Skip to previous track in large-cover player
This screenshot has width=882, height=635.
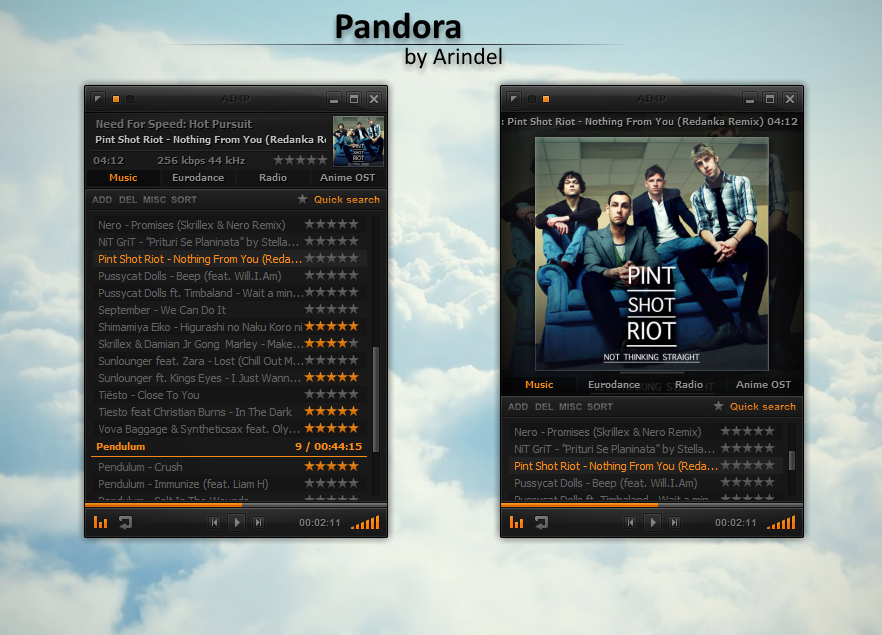(x=631, y=523)
